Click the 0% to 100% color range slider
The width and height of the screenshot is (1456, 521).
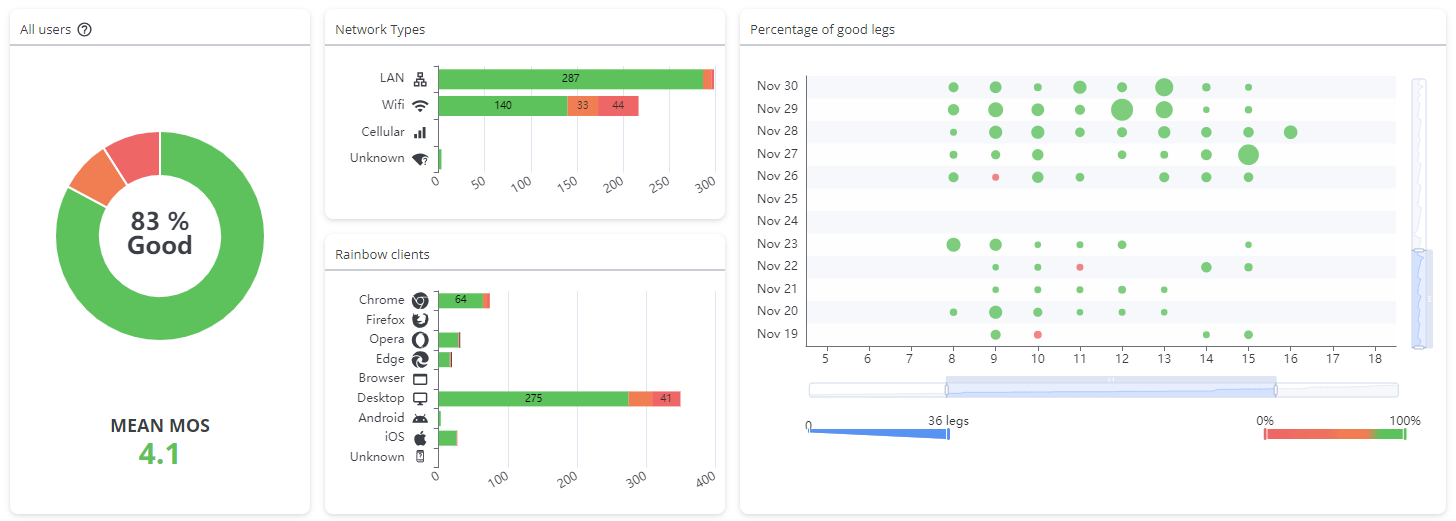(x=1334, y=434)
